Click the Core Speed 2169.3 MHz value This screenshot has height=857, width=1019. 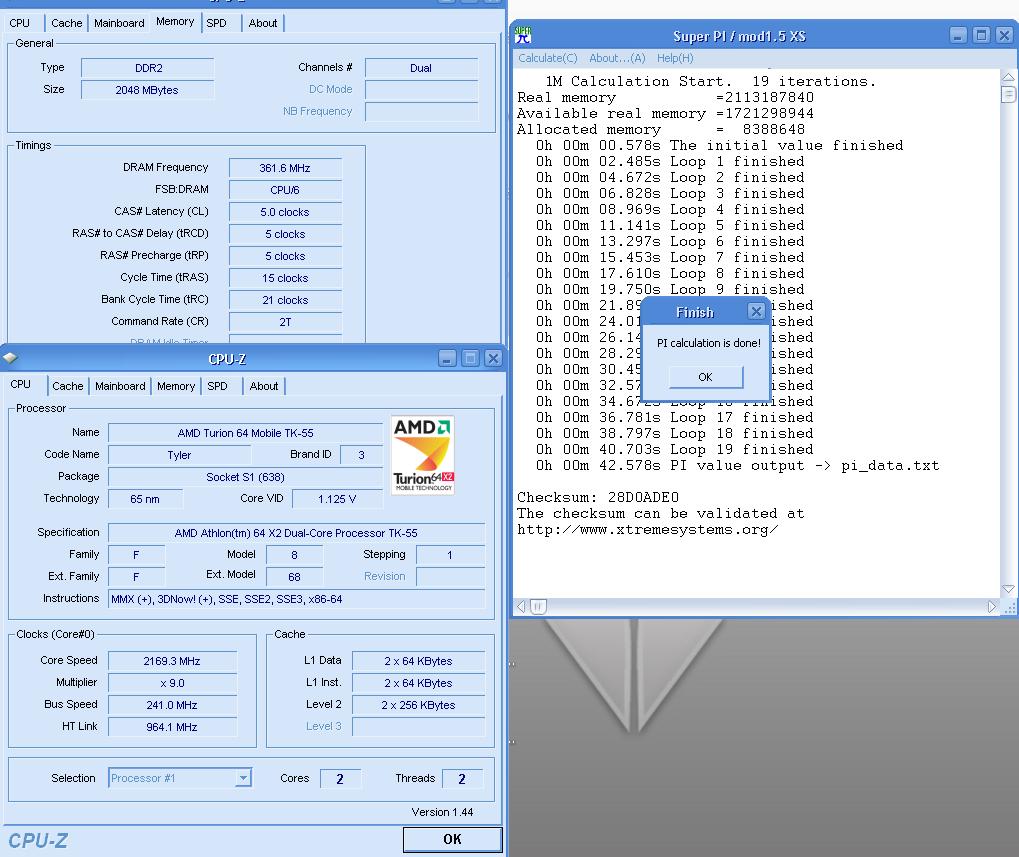tap(172, 661)
